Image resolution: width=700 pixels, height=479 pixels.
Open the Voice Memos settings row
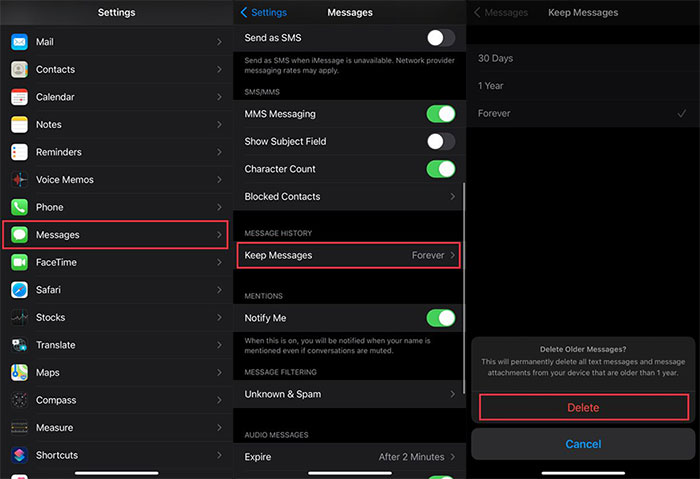point(117,180)
